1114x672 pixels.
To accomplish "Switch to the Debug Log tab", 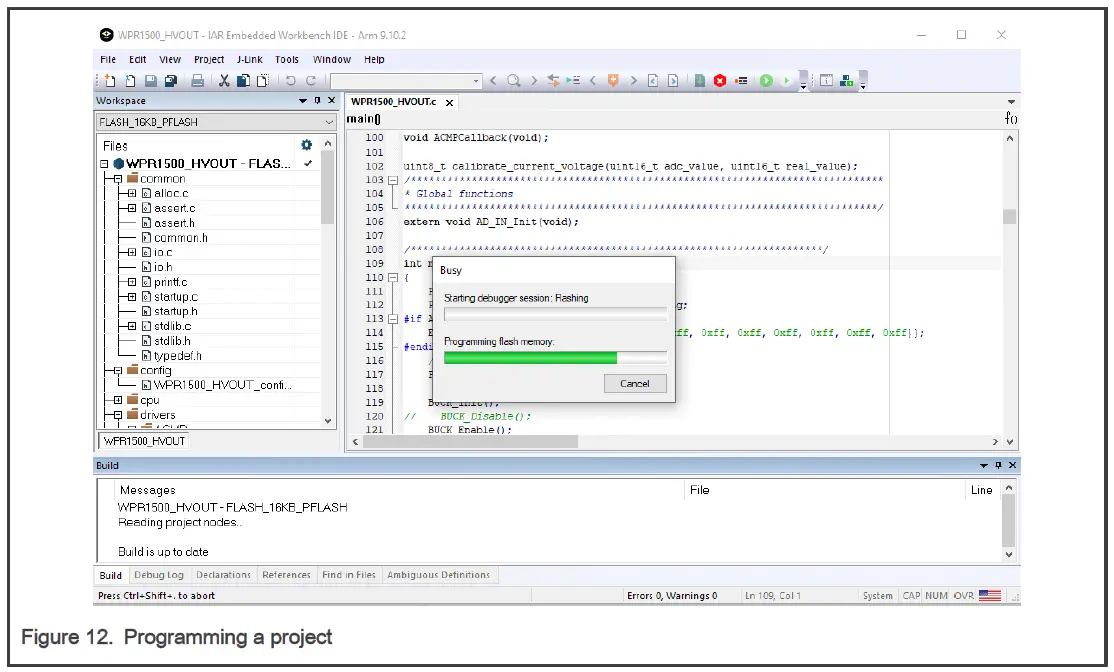I will 159,575.
